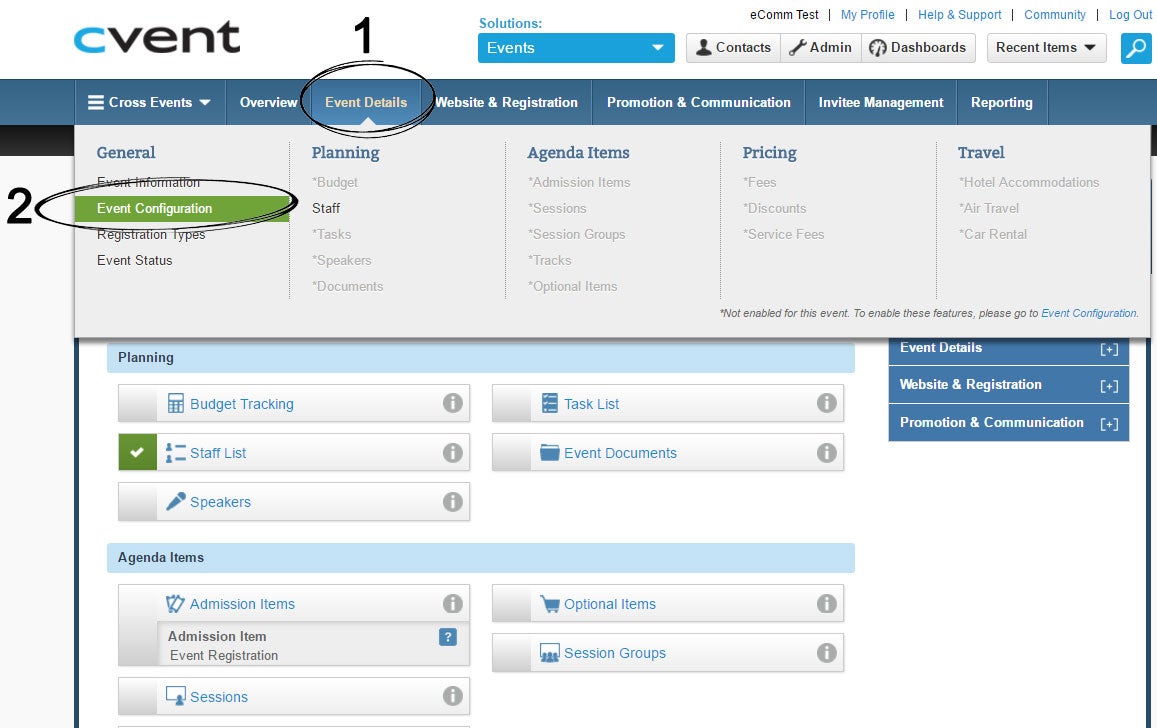Enable the Speakers feature checkbox

(138, 502)
